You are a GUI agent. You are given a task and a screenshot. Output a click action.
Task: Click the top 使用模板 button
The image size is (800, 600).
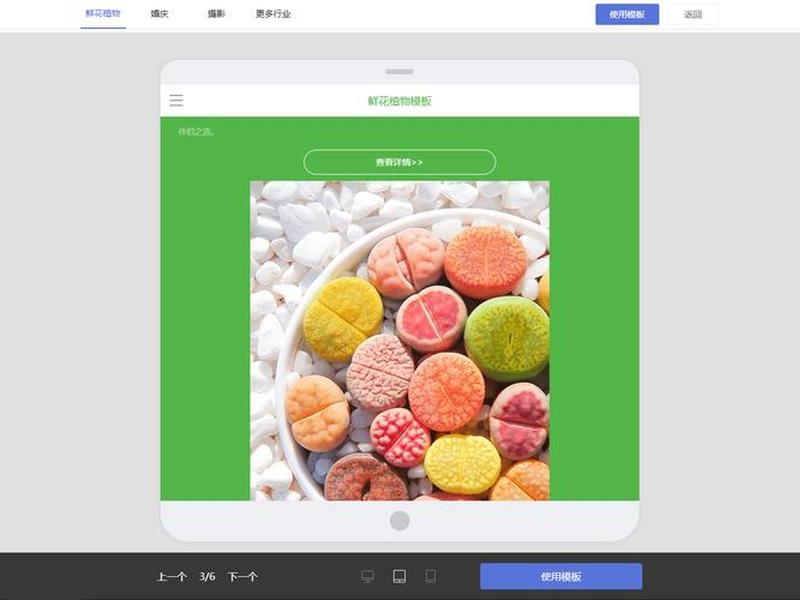(x=627, y=14)
